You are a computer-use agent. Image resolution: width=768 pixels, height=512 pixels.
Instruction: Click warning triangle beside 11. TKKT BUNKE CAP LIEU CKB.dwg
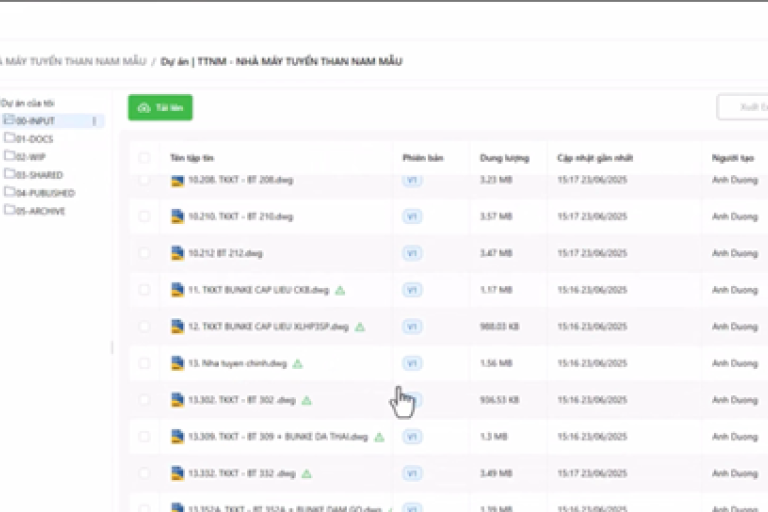pyautogui.click(x=340, y=290)
